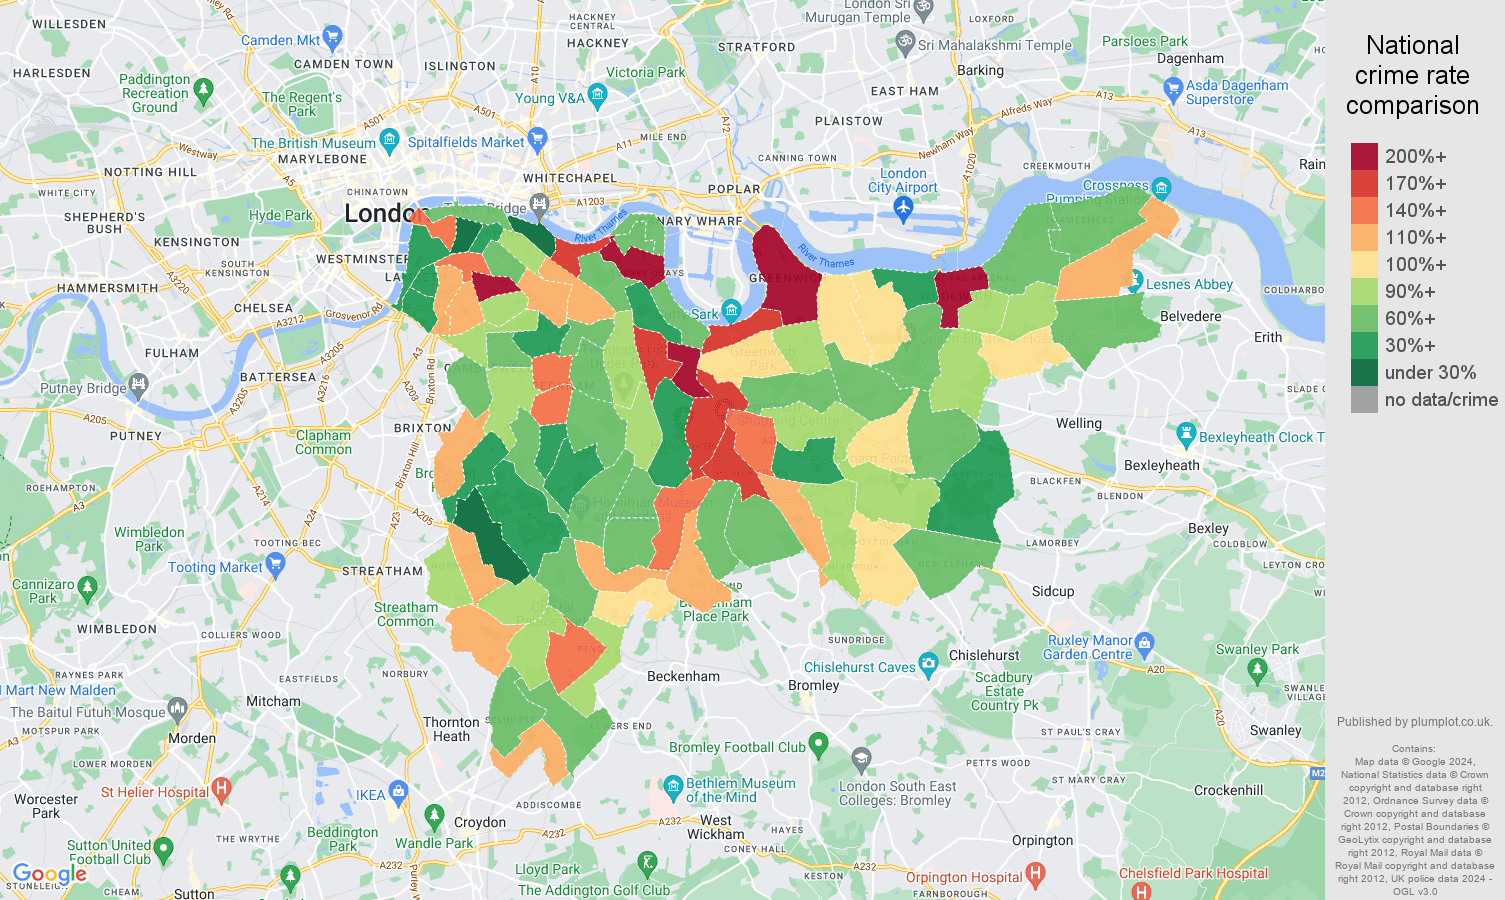Click the Paddington Recreation Ground park icon
The image size is (1505, 900).
point(204,92)
